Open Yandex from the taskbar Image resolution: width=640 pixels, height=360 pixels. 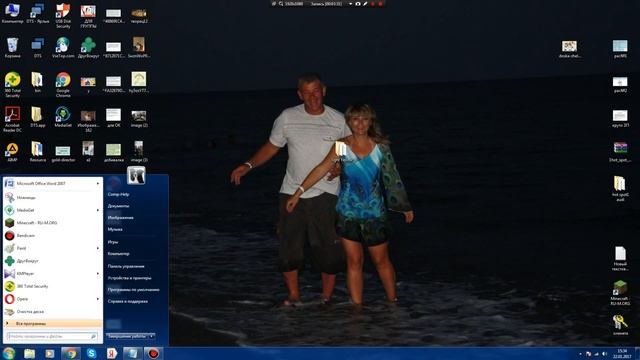pyautogui.click(x=112, y=353)
